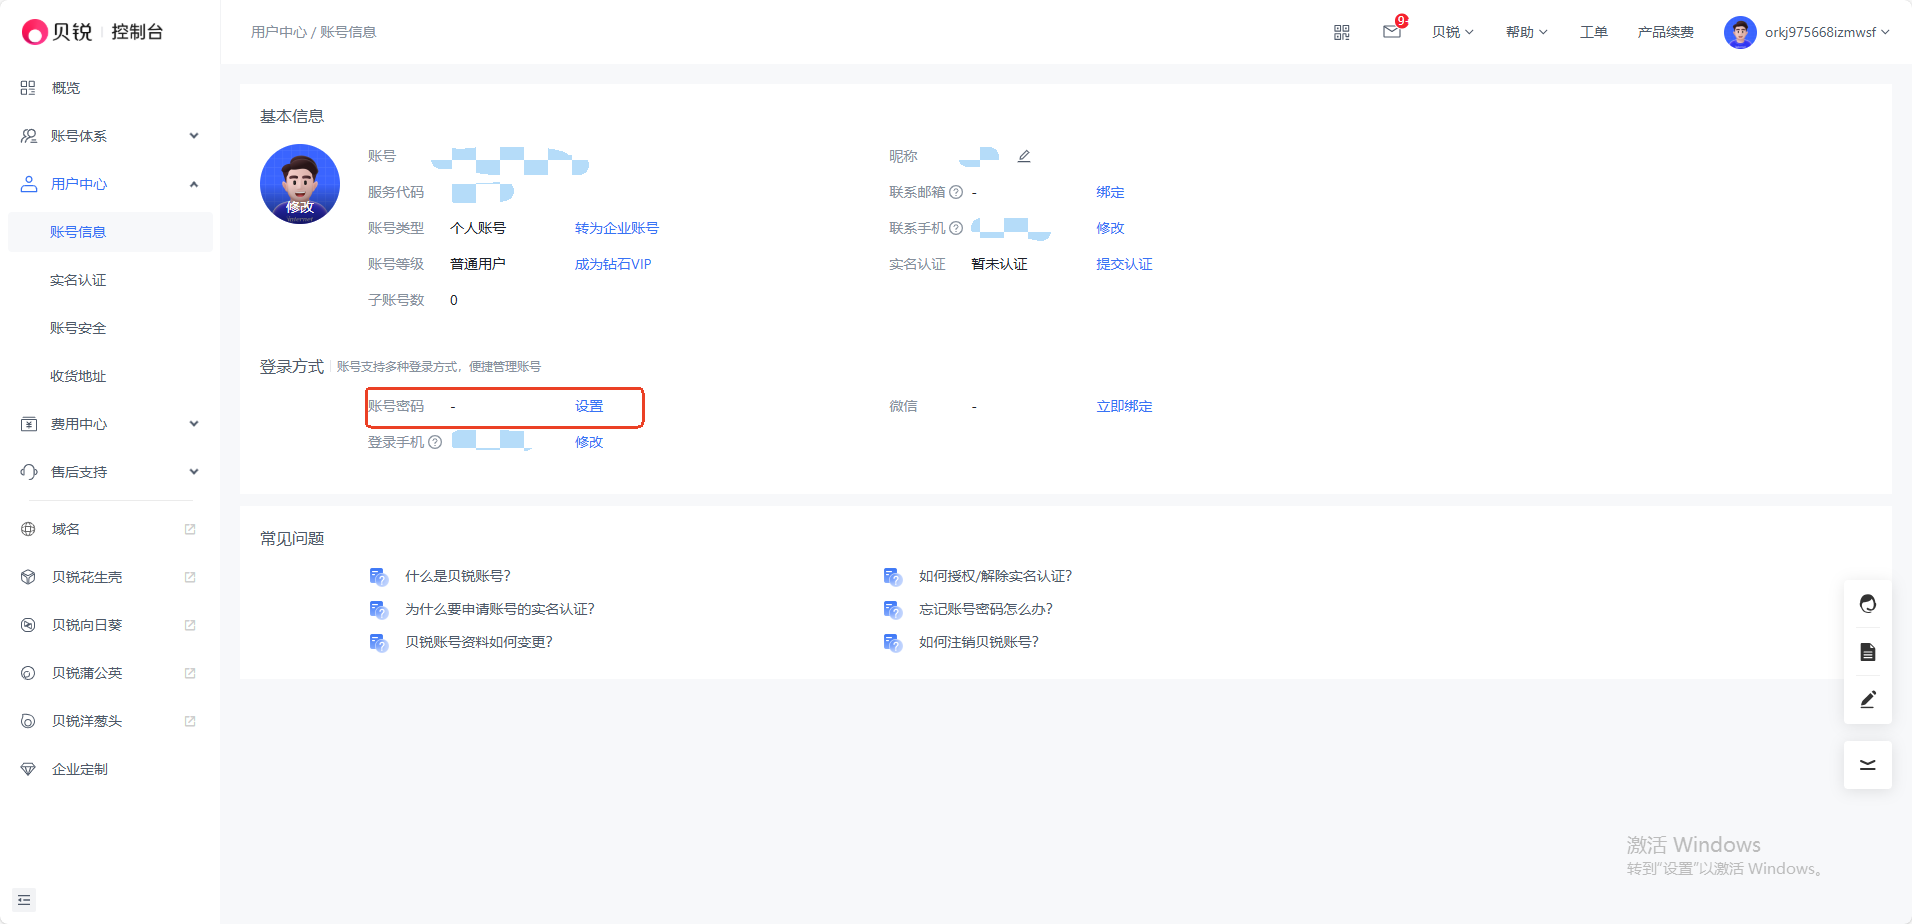Click the 贝锐 logo
The height and width of the screenshot is (924, 1912).
tap(57, 32)
